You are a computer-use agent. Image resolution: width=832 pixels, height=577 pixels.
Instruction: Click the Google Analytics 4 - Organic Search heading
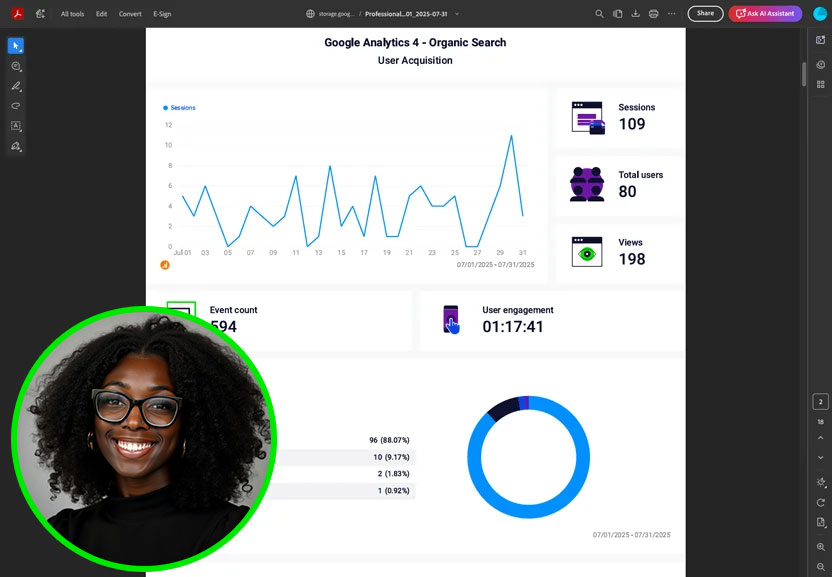point(415,42)
